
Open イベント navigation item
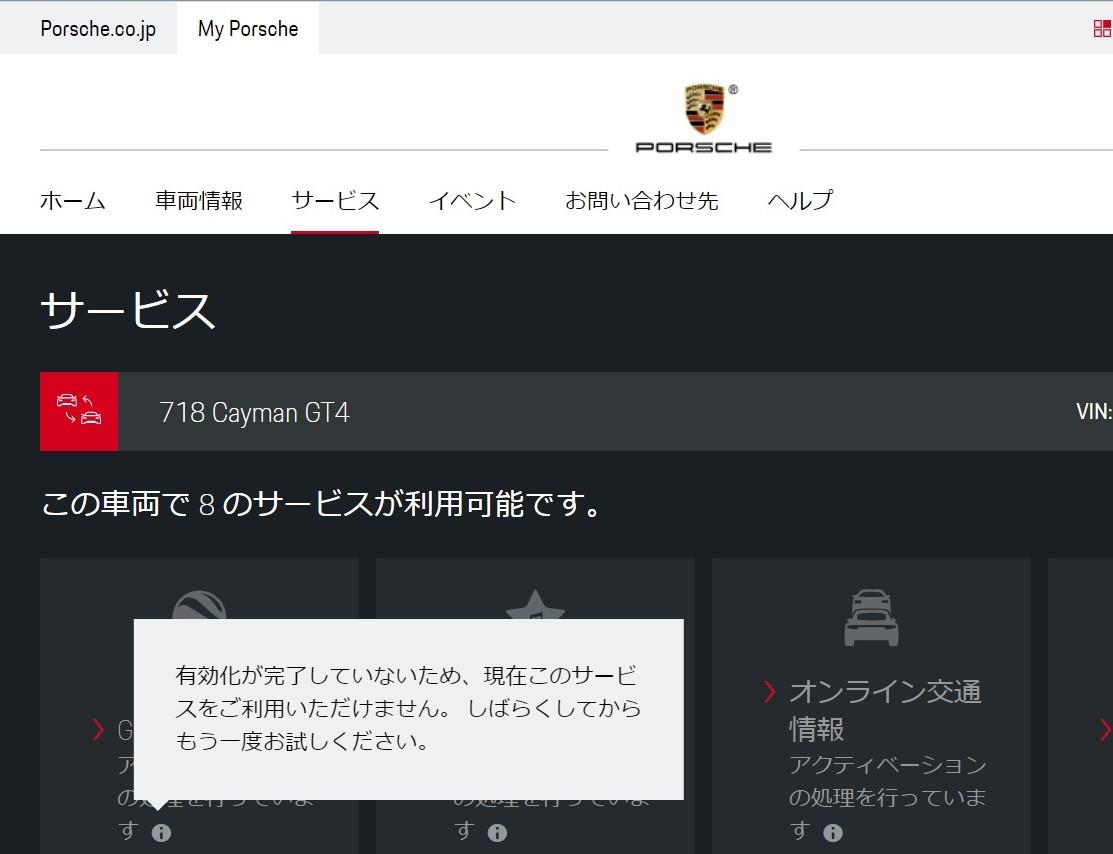pos(472,200)
